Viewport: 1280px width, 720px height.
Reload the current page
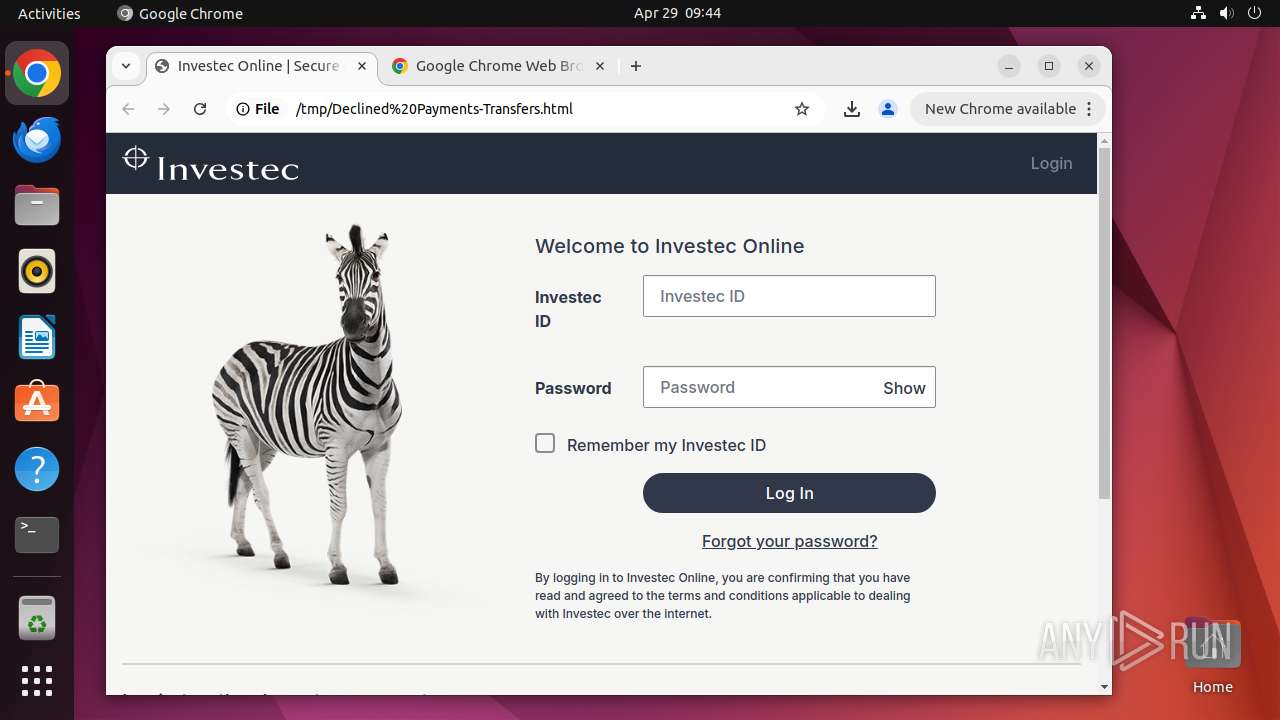click(x=200, y=109)
